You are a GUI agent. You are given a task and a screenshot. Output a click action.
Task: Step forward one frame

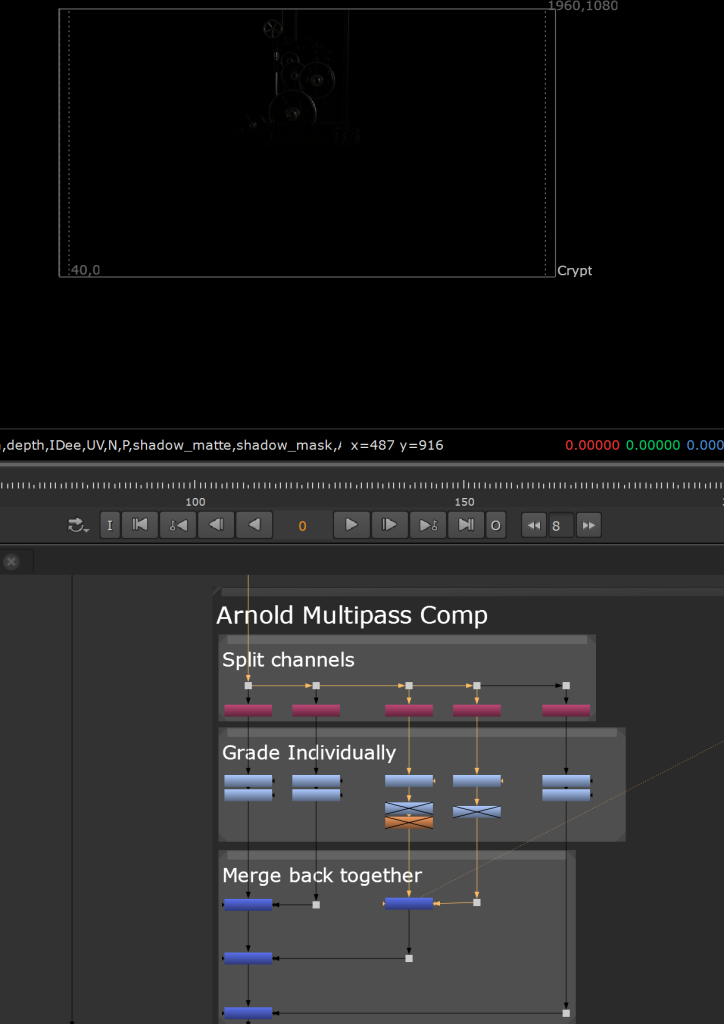(389, 526)
